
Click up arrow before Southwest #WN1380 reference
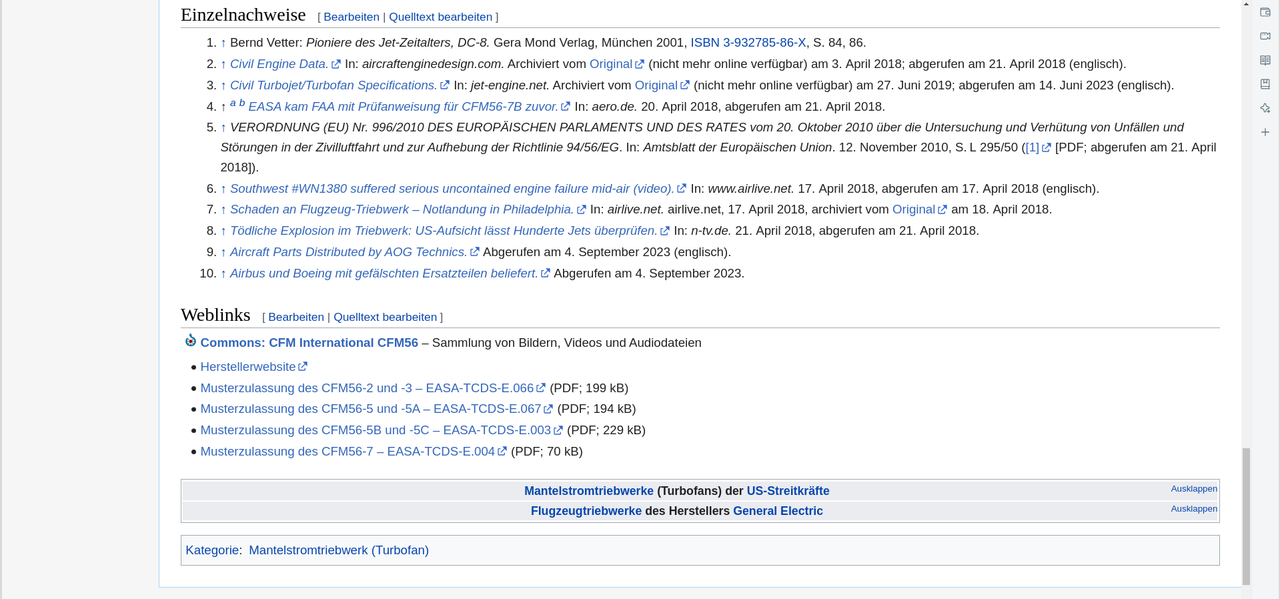click(x=223, y=189)
